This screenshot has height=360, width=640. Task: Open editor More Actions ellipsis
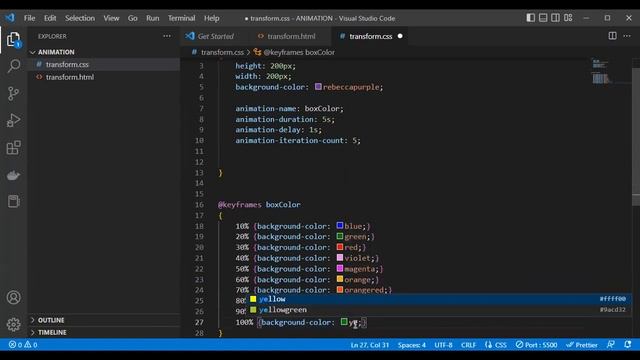click(627, 36)
